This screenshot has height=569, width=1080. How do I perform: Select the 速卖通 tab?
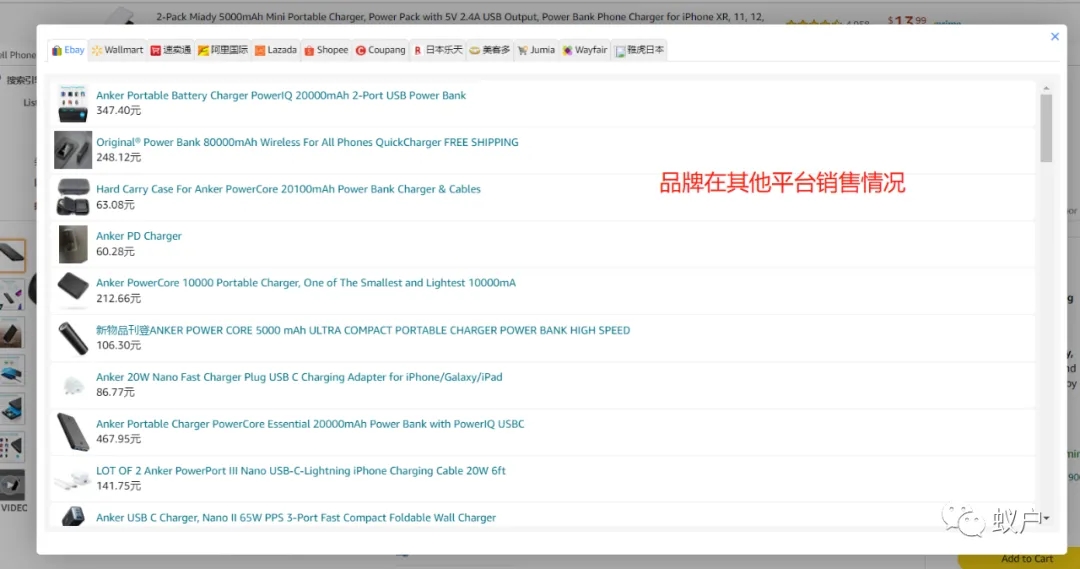point(171,50)
